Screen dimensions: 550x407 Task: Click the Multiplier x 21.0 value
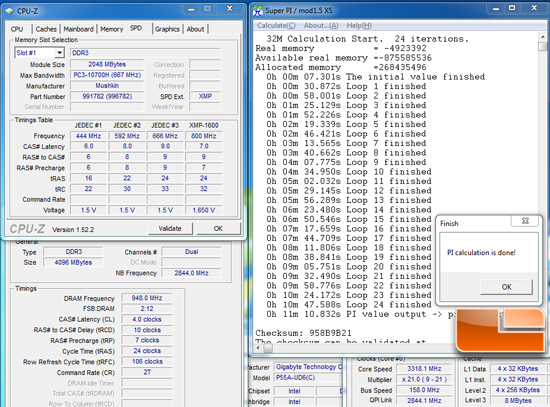point(424,379)
